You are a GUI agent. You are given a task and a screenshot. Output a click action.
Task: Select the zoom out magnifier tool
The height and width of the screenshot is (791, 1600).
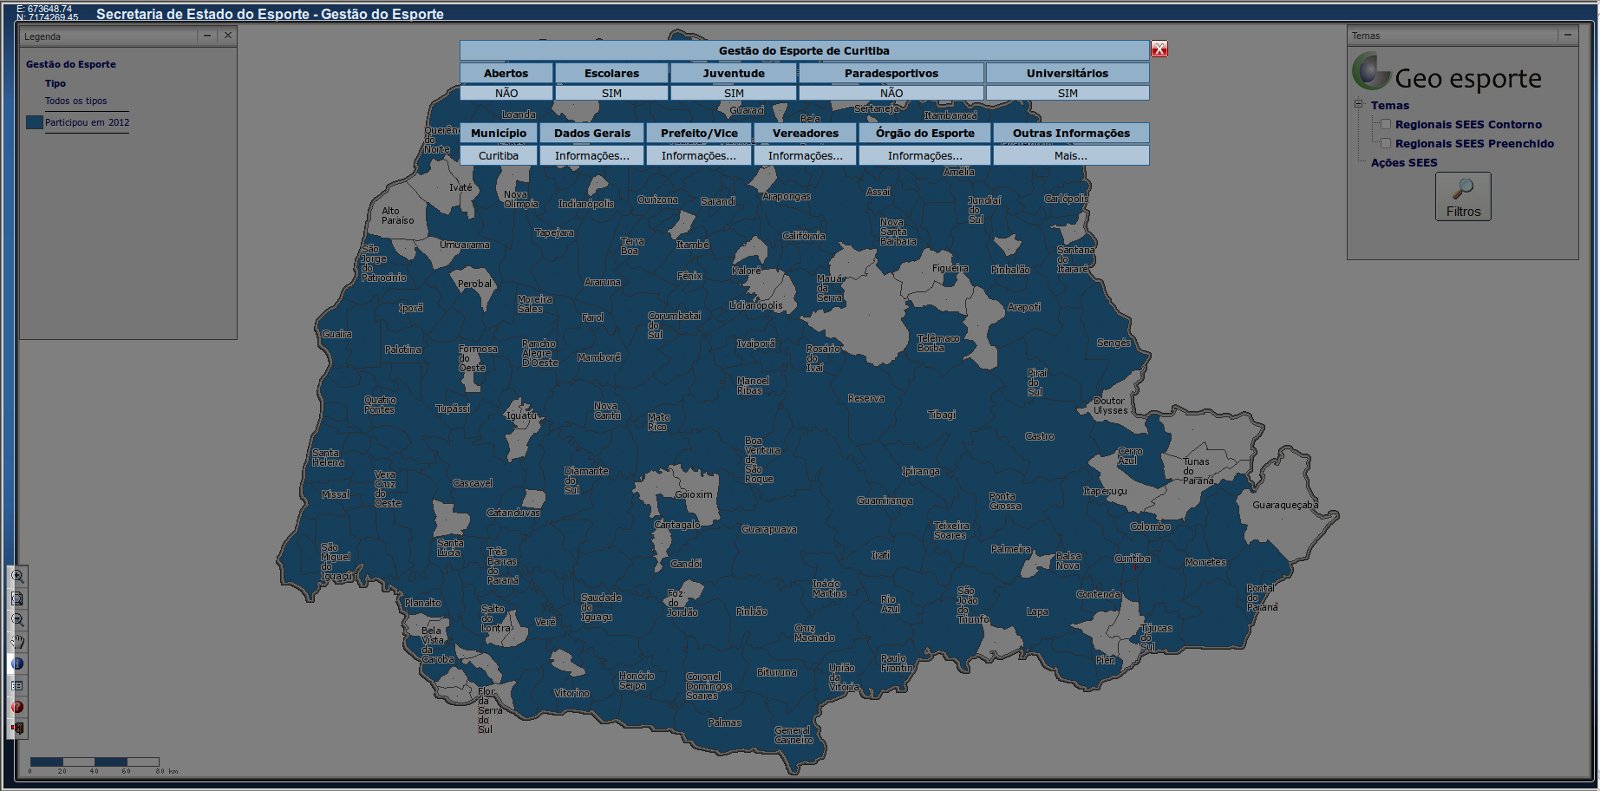point(17,621)
